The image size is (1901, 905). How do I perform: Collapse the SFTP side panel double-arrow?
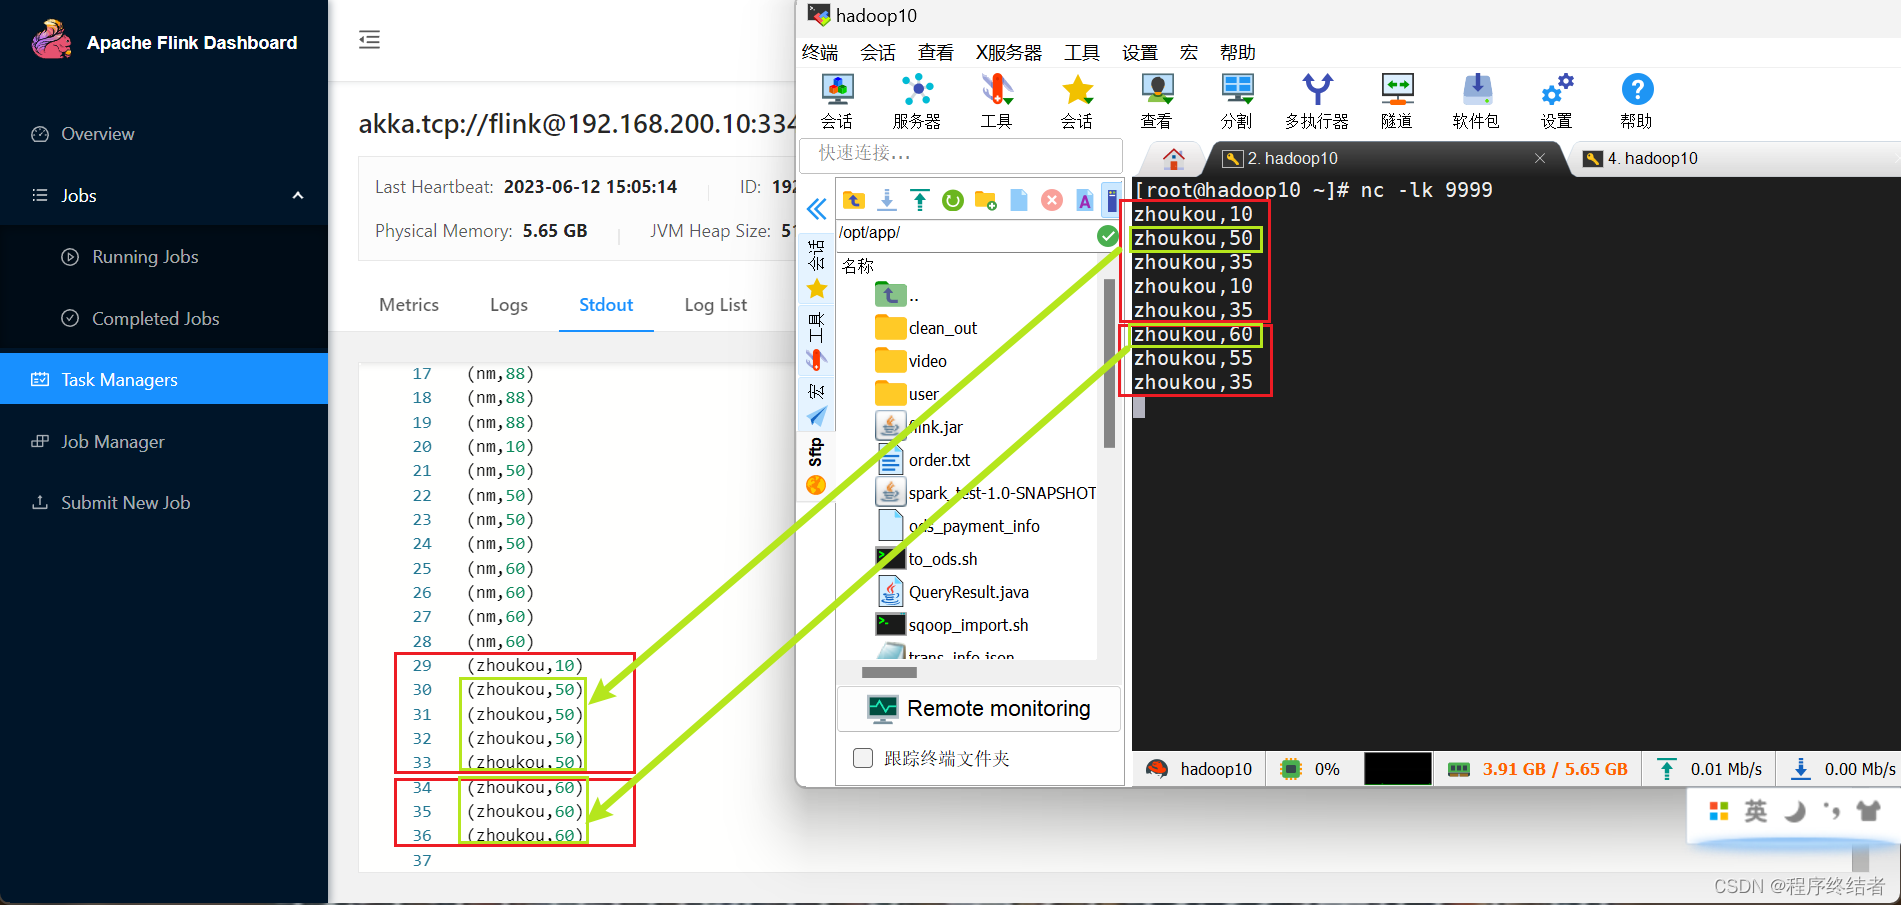pyautogui.click(x=817, y=208)
